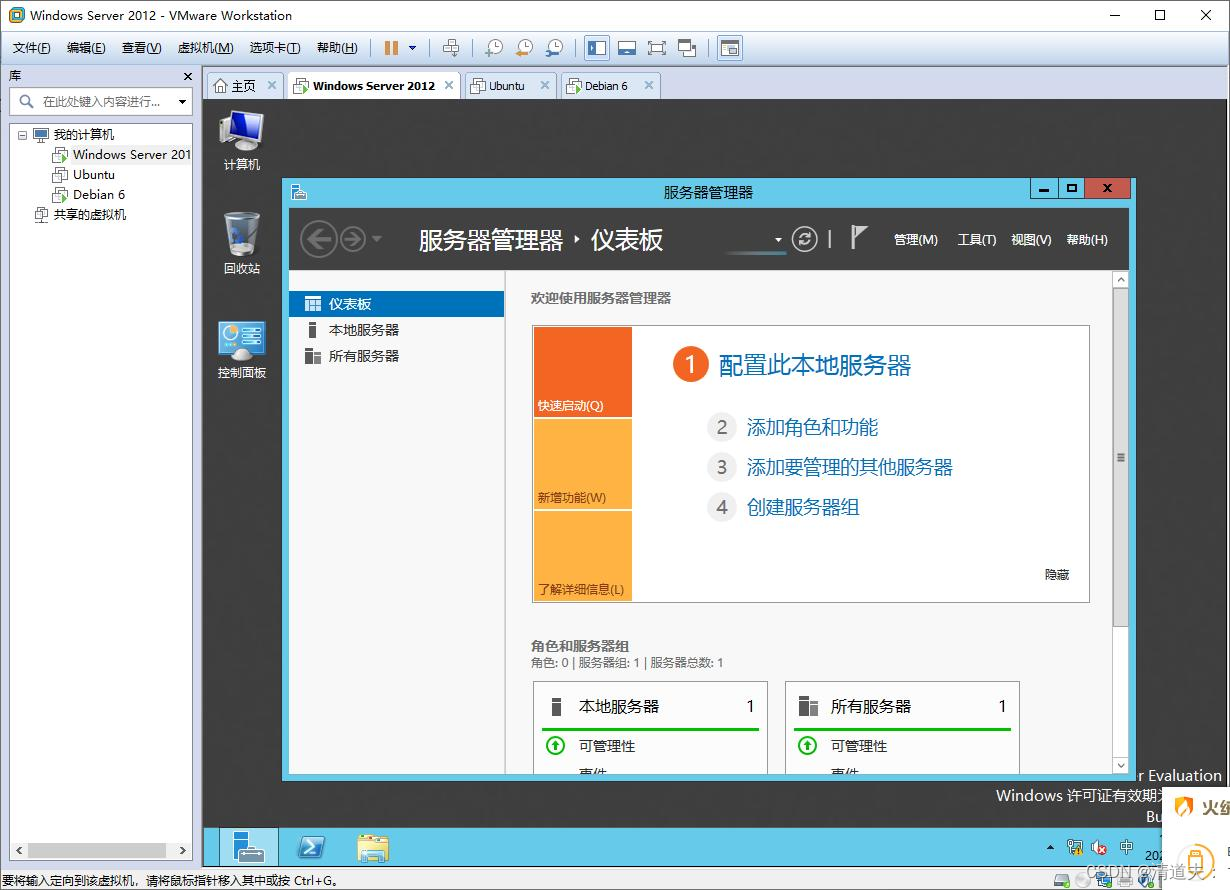1230x890 pixels.
Task: Take a snapshot using the clock-plus icon
Action: 494,47
